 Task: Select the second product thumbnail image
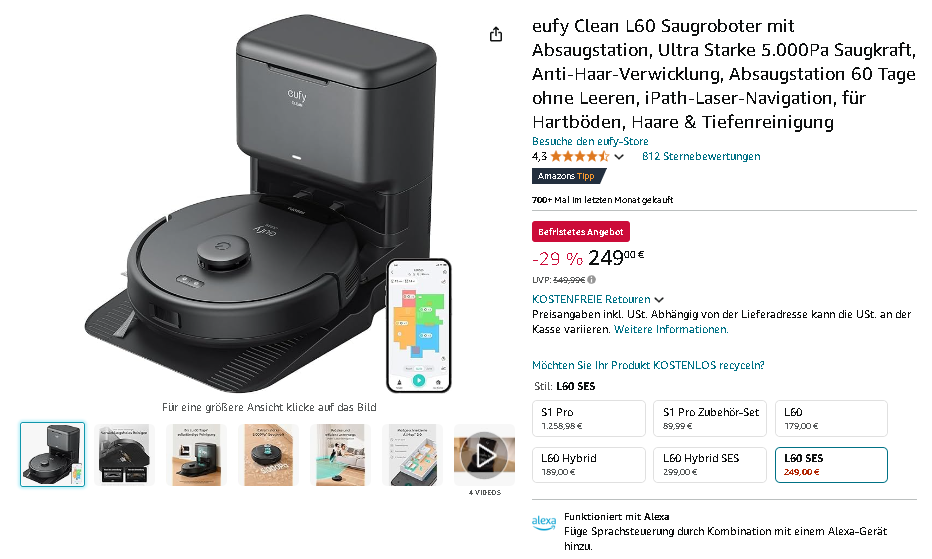124,455
